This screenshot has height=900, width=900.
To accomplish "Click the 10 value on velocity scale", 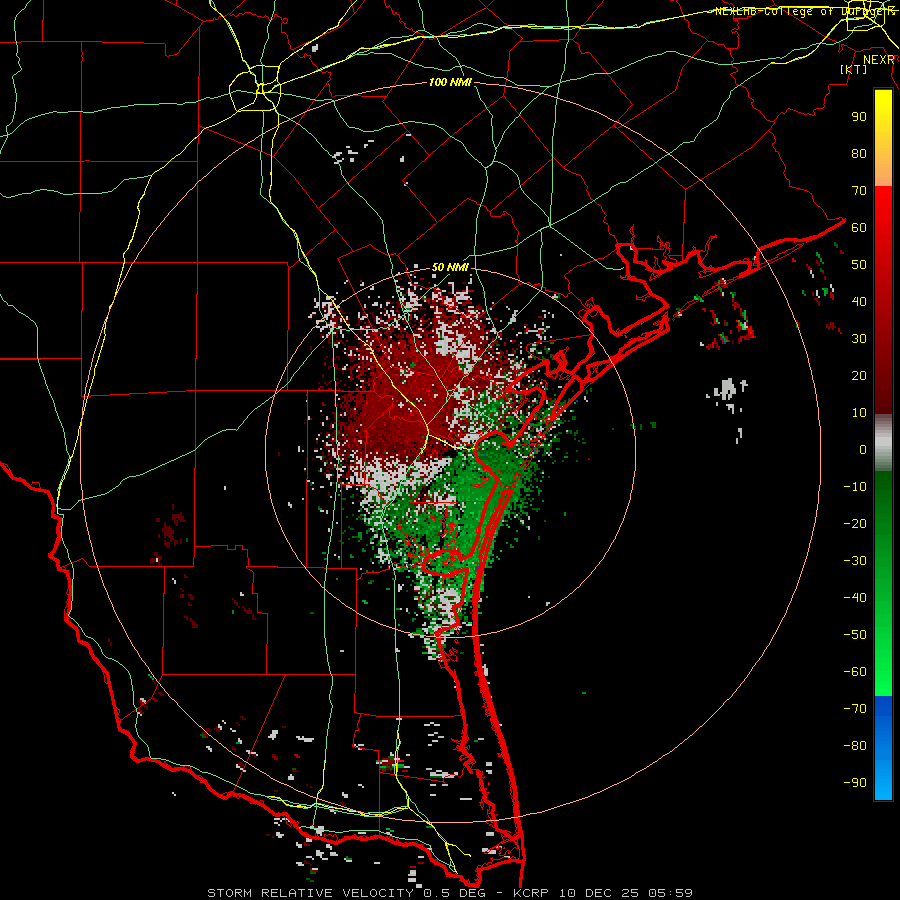I will [x=859, y=413].
